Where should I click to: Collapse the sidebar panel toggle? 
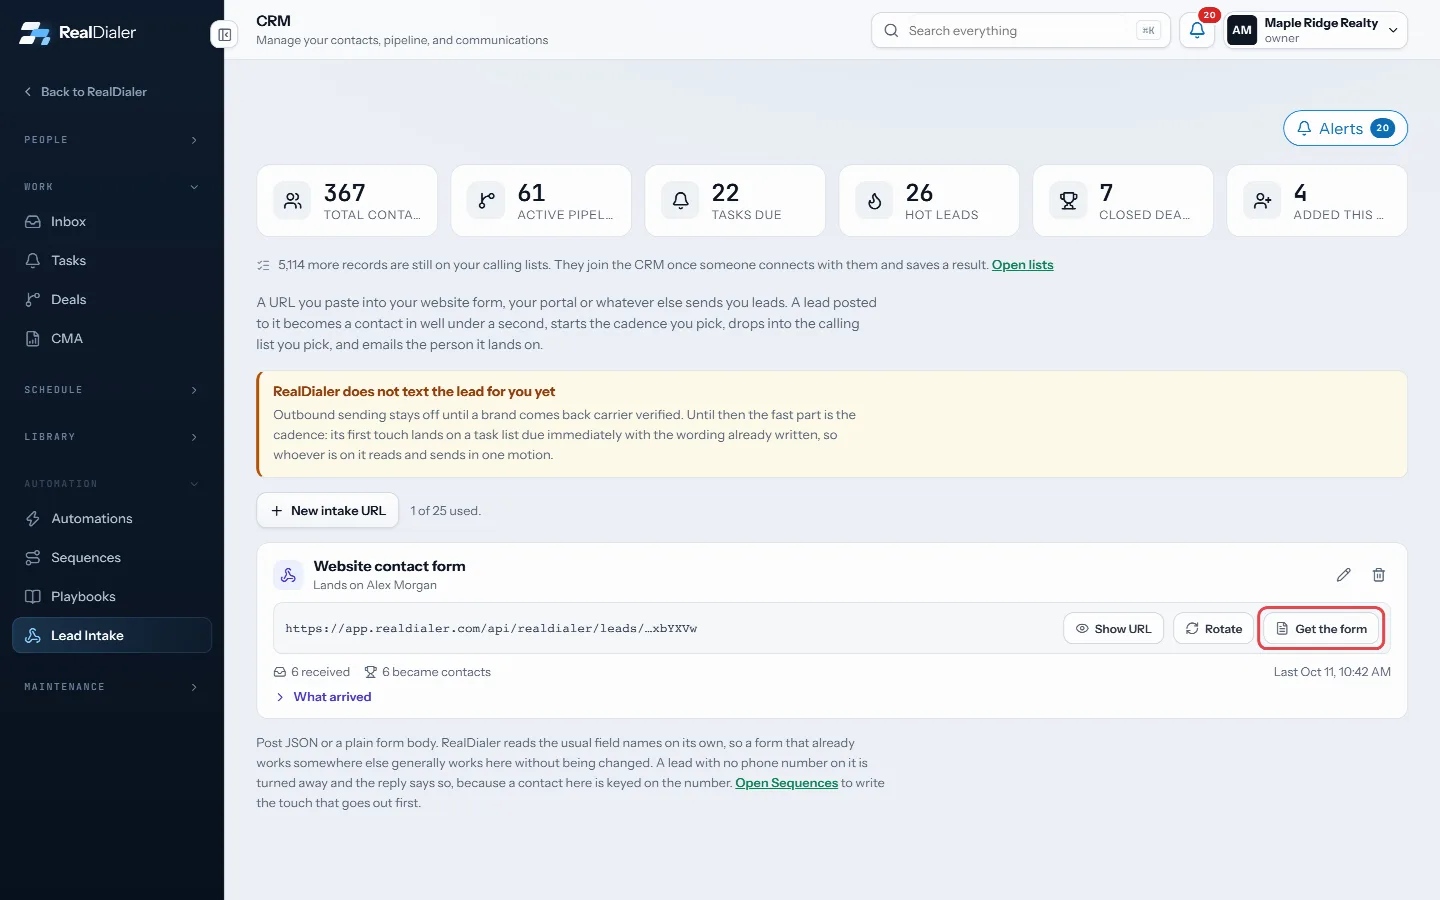(x=225, y=35)
